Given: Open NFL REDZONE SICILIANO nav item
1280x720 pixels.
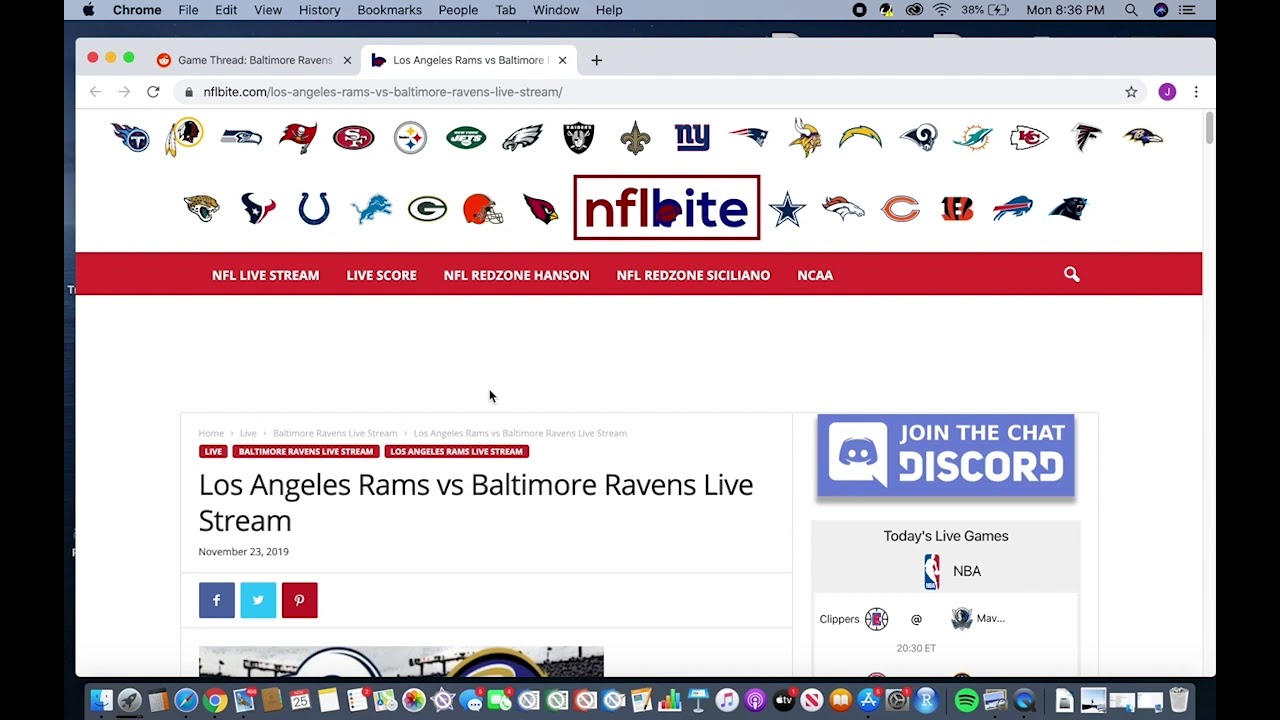Looking at the screenshot, I should point(693,275).
